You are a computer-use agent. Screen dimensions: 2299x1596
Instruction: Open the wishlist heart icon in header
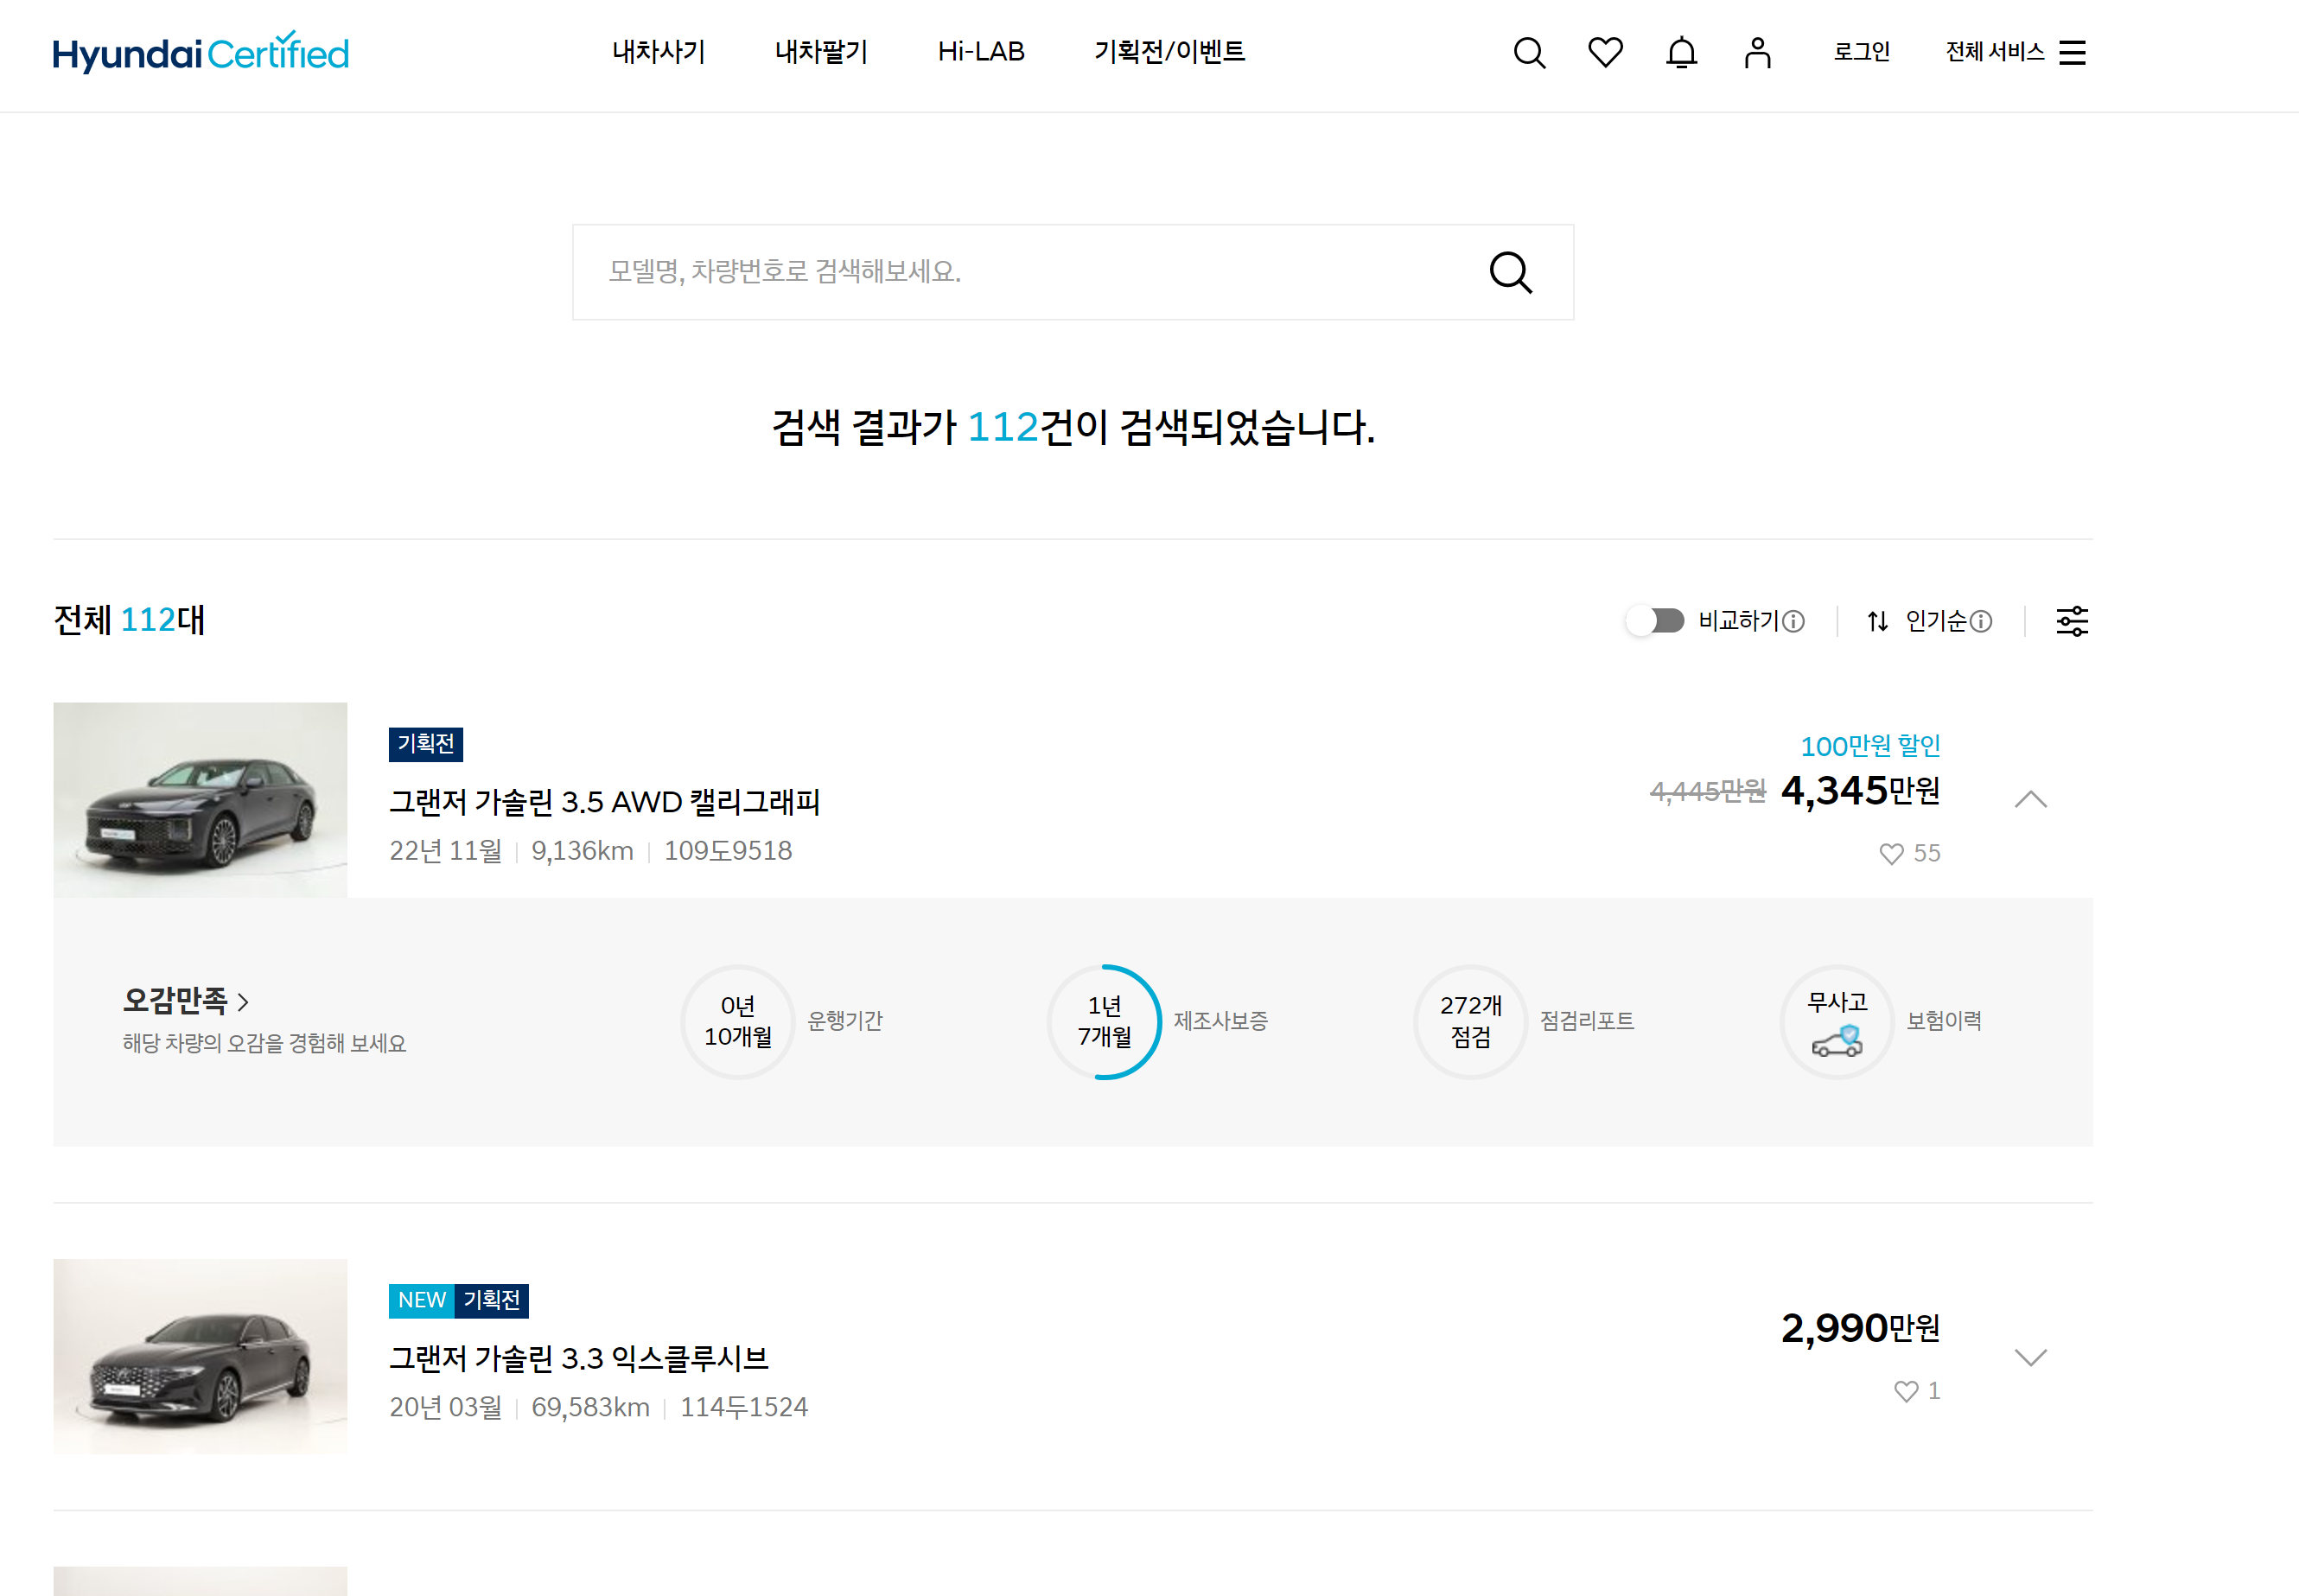click(1605, 52)
